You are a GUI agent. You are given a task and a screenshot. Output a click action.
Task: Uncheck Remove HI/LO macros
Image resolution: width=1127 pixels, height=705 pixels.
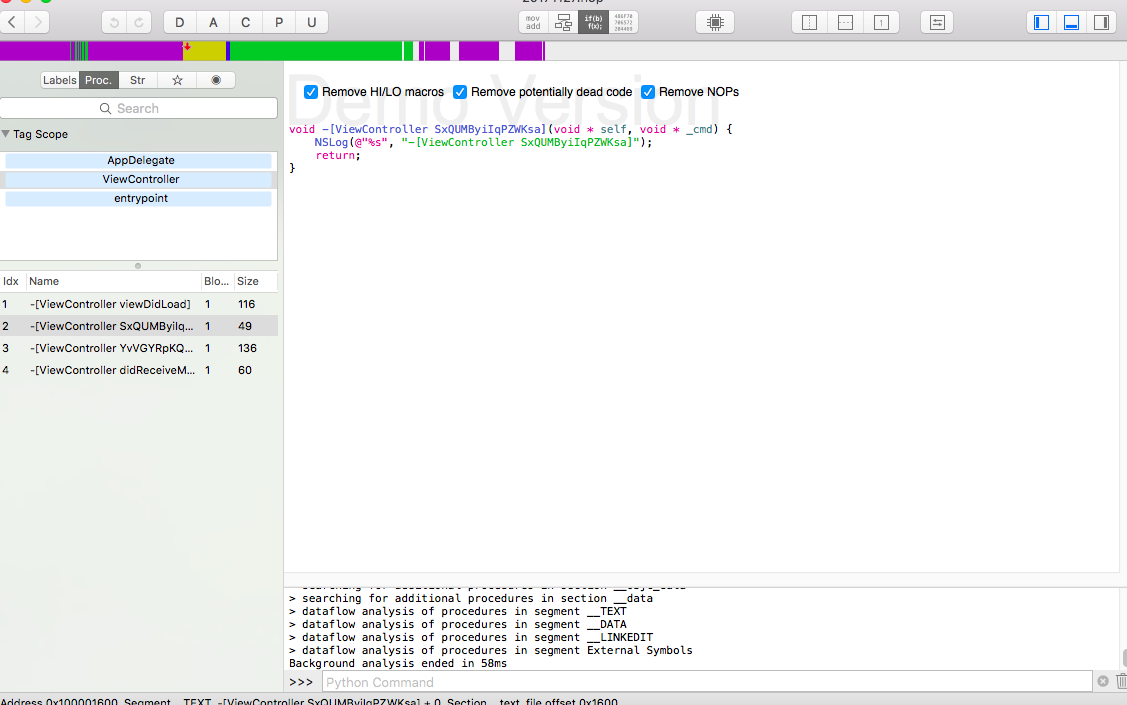click(310, 92)
